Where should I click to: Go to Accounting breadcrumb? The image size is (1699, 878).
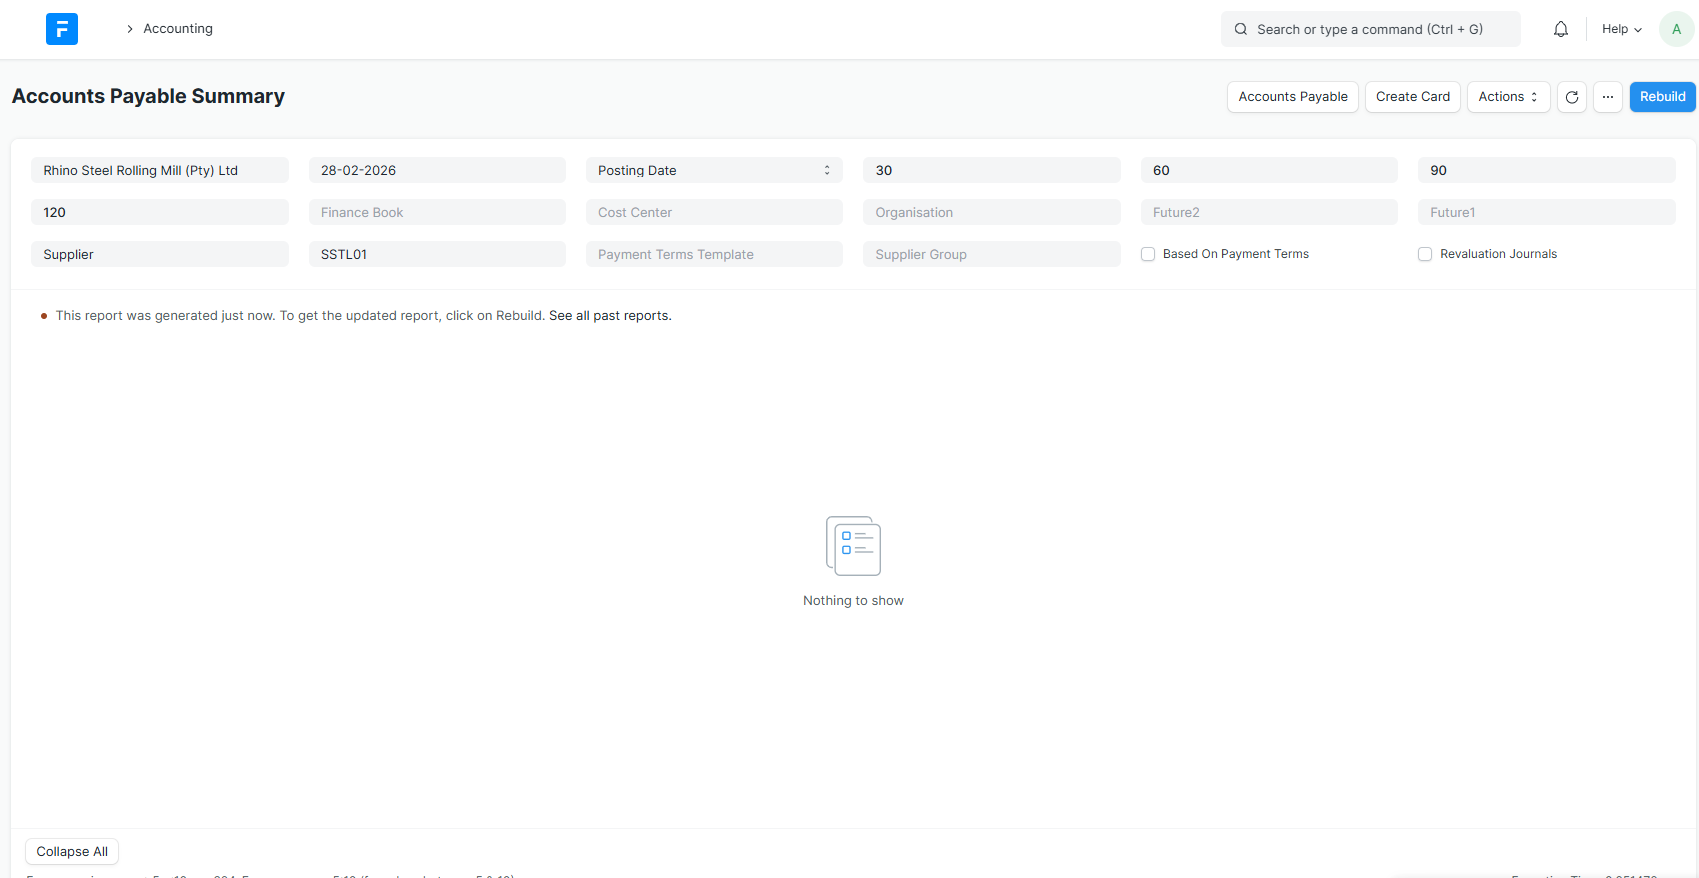(x=178, y=29)
